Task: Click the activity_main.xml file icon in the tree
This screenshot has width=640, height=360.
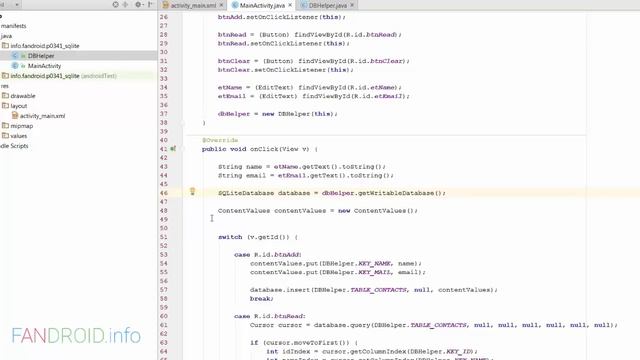Action: [15, 116]
